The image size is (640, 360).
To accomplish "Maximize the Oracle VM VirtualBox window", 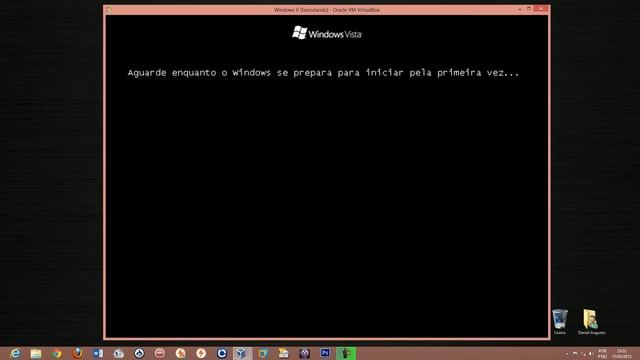I will [x=529, y=9].
